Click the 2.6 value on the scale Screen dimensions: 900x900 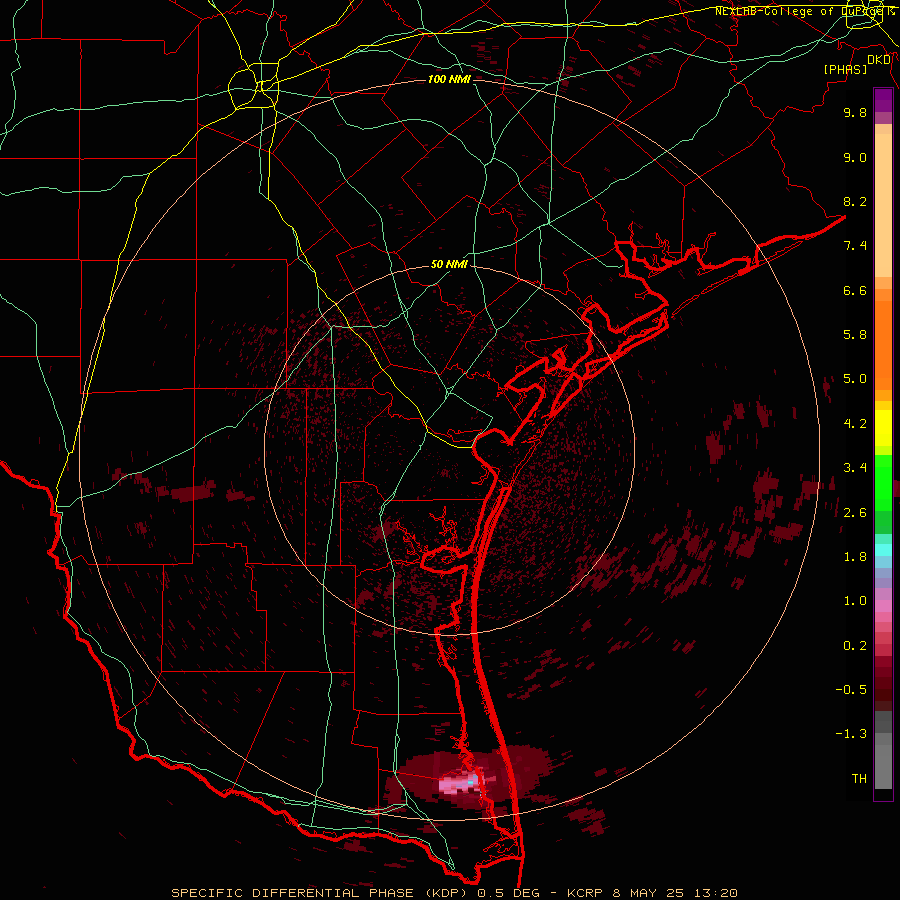[x=855, y=513]
